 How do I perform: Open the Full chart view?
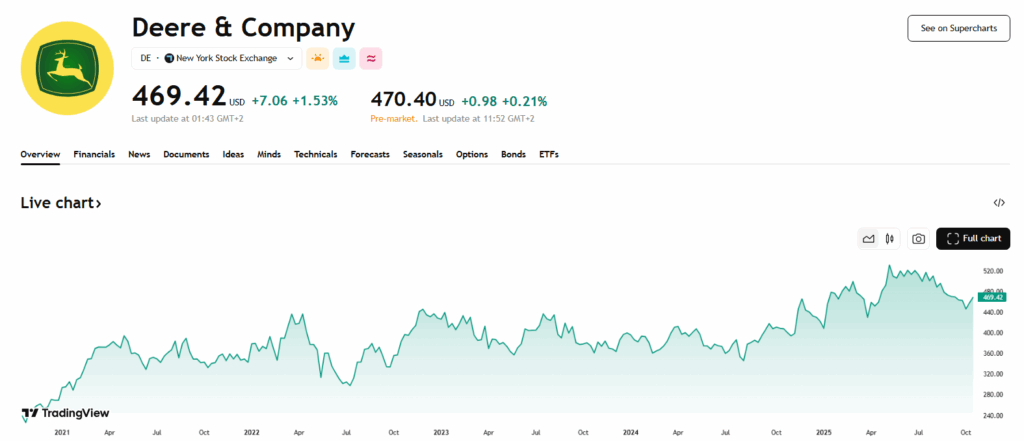click(x=973, y=239)
